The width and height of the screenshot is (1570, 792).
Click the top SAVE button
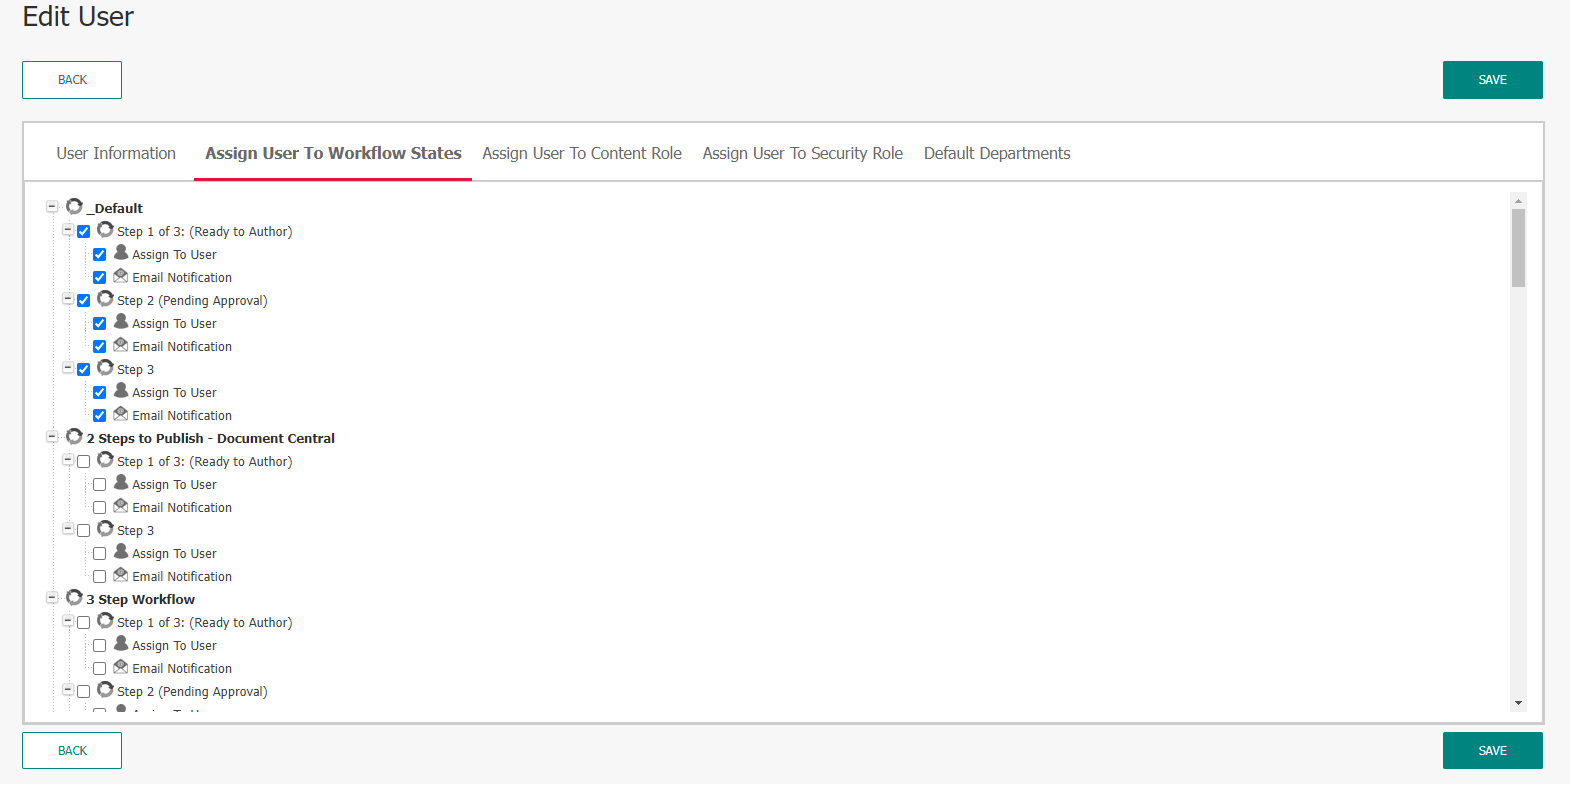[x=1492, y=80]
